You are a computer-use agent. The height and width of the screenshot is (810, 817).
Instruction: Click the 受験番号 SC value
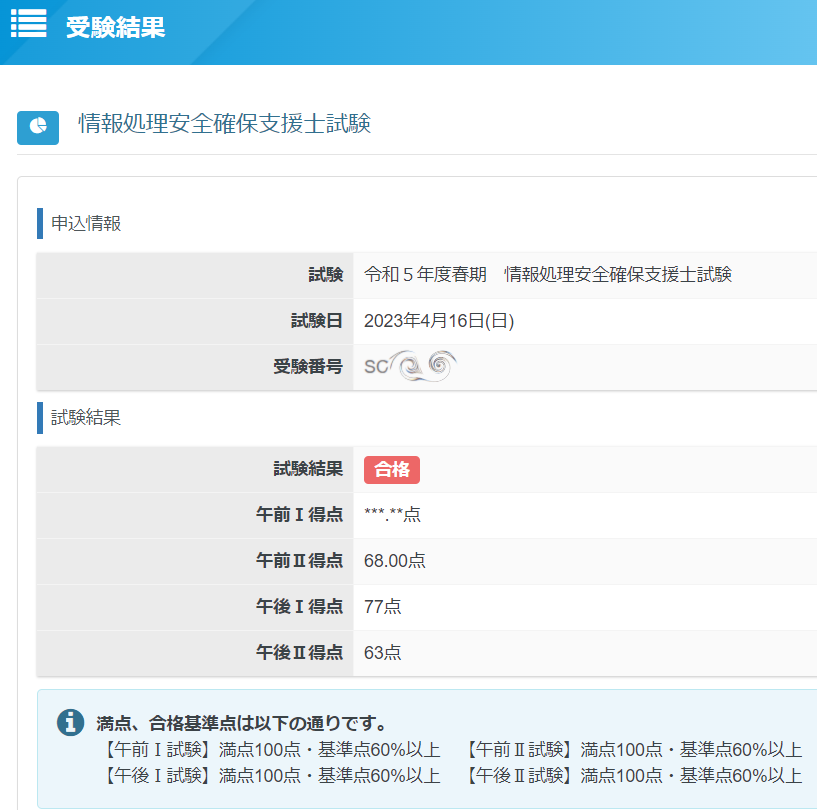(x=410, y=366)
